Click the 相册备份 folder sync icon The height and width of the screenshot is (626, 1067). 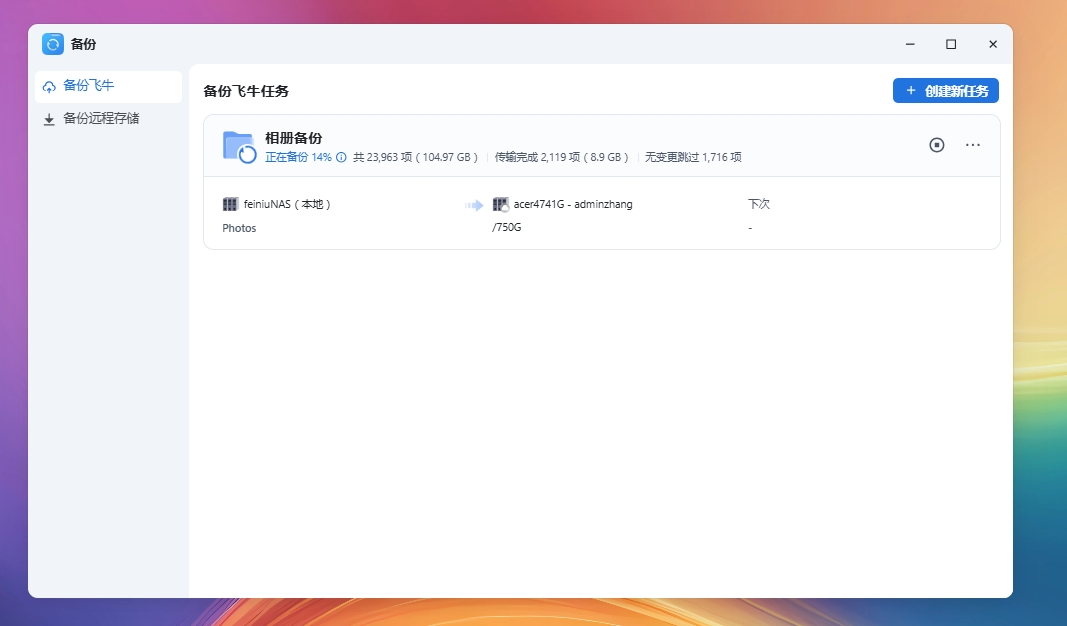click(x=240, y=147)
